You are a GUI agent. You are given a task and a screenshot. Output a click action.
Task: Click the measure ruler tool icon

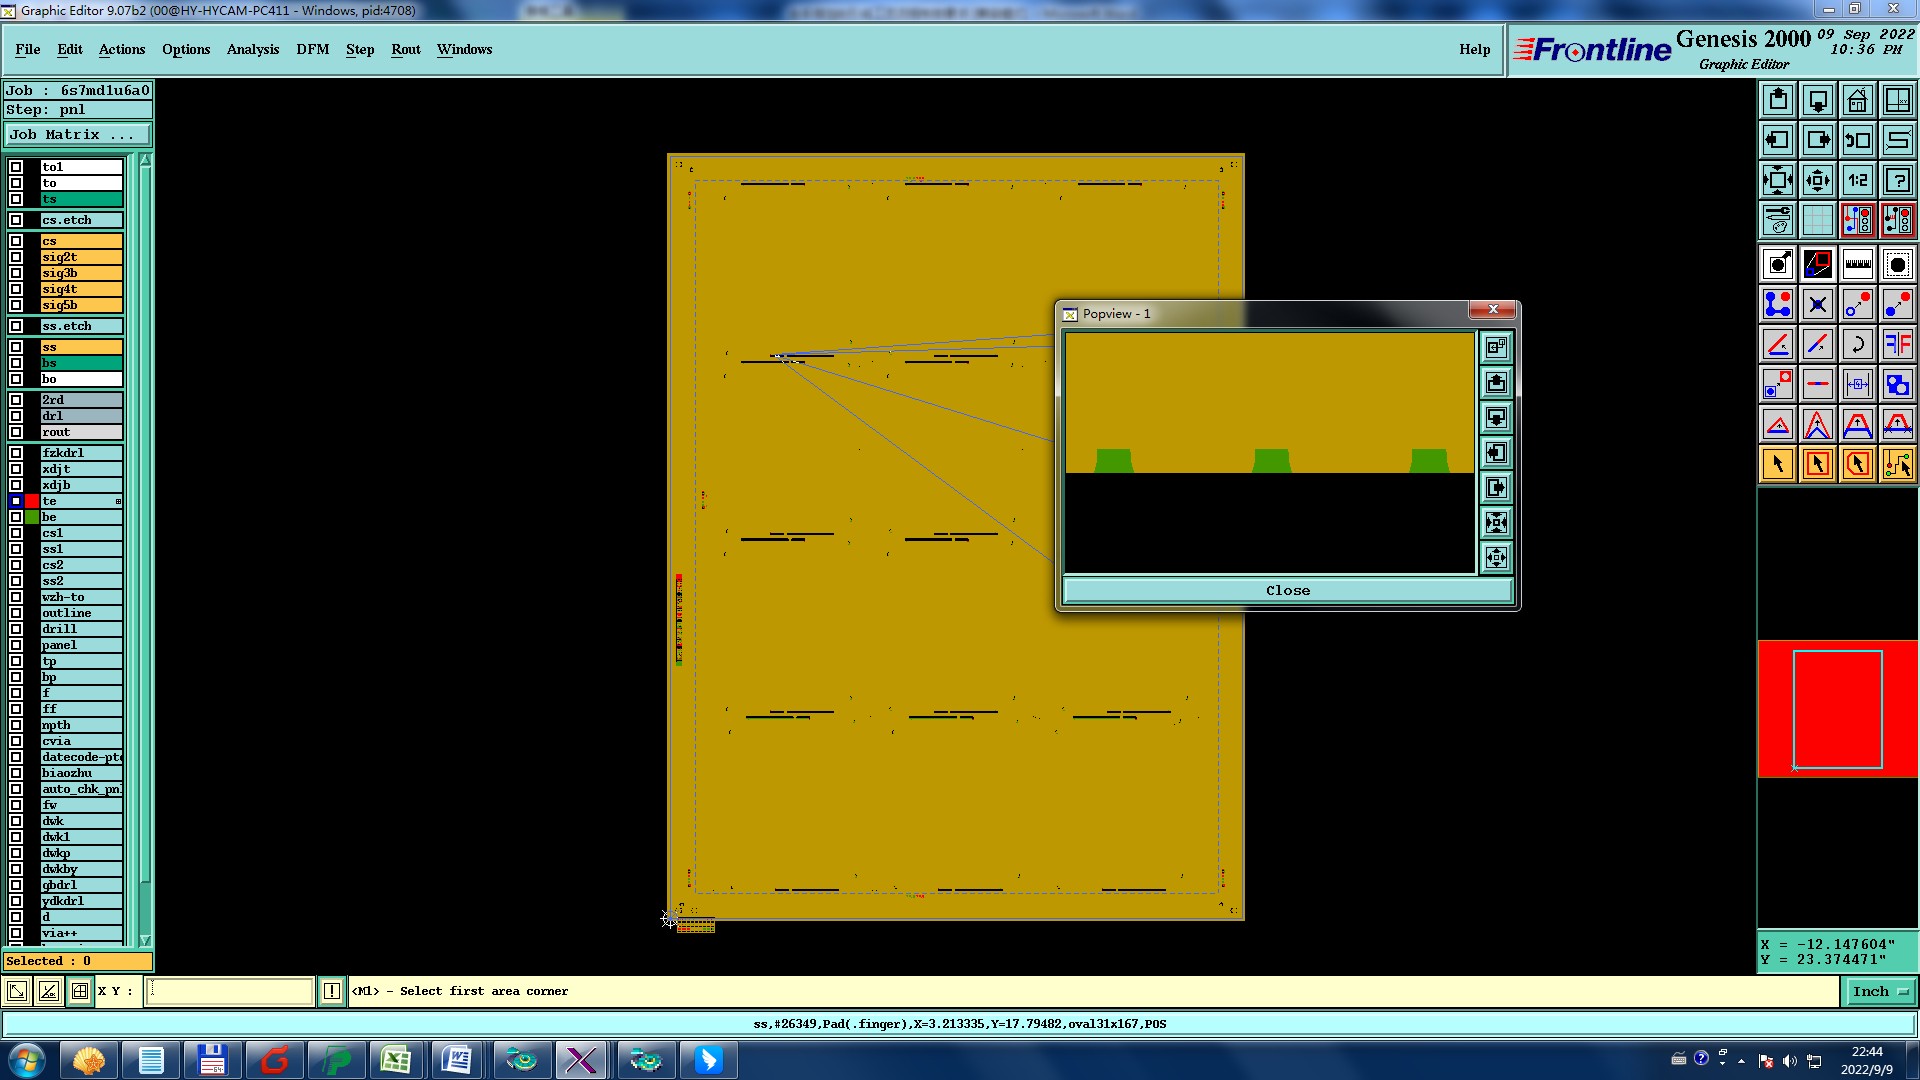[x=1857, y=264]
